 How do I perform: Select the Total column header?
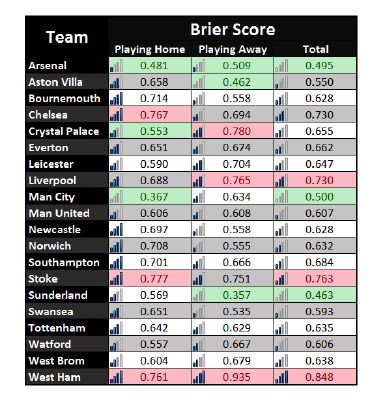tap(315, 49)
